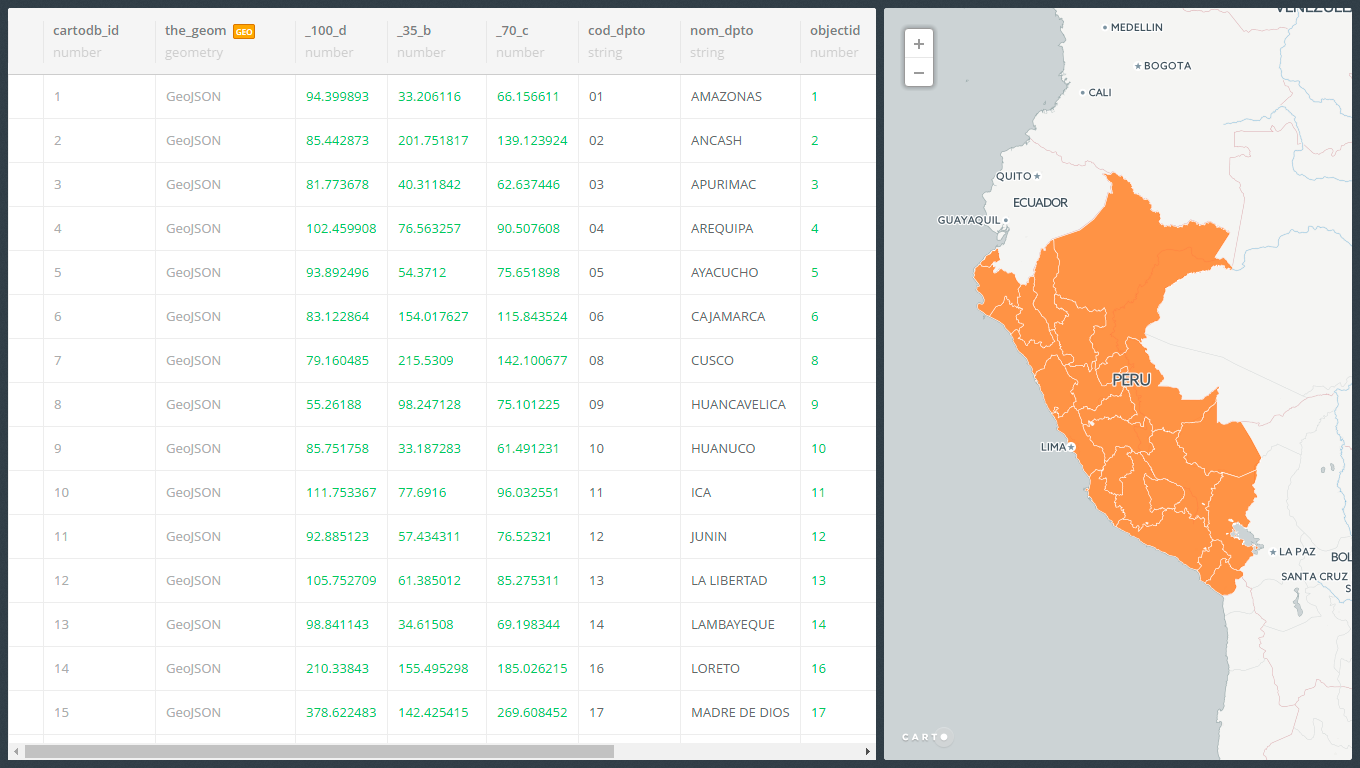Click the value 102.459908
Viewport: 1360px width, 768px height.
(x=341, y=229)
